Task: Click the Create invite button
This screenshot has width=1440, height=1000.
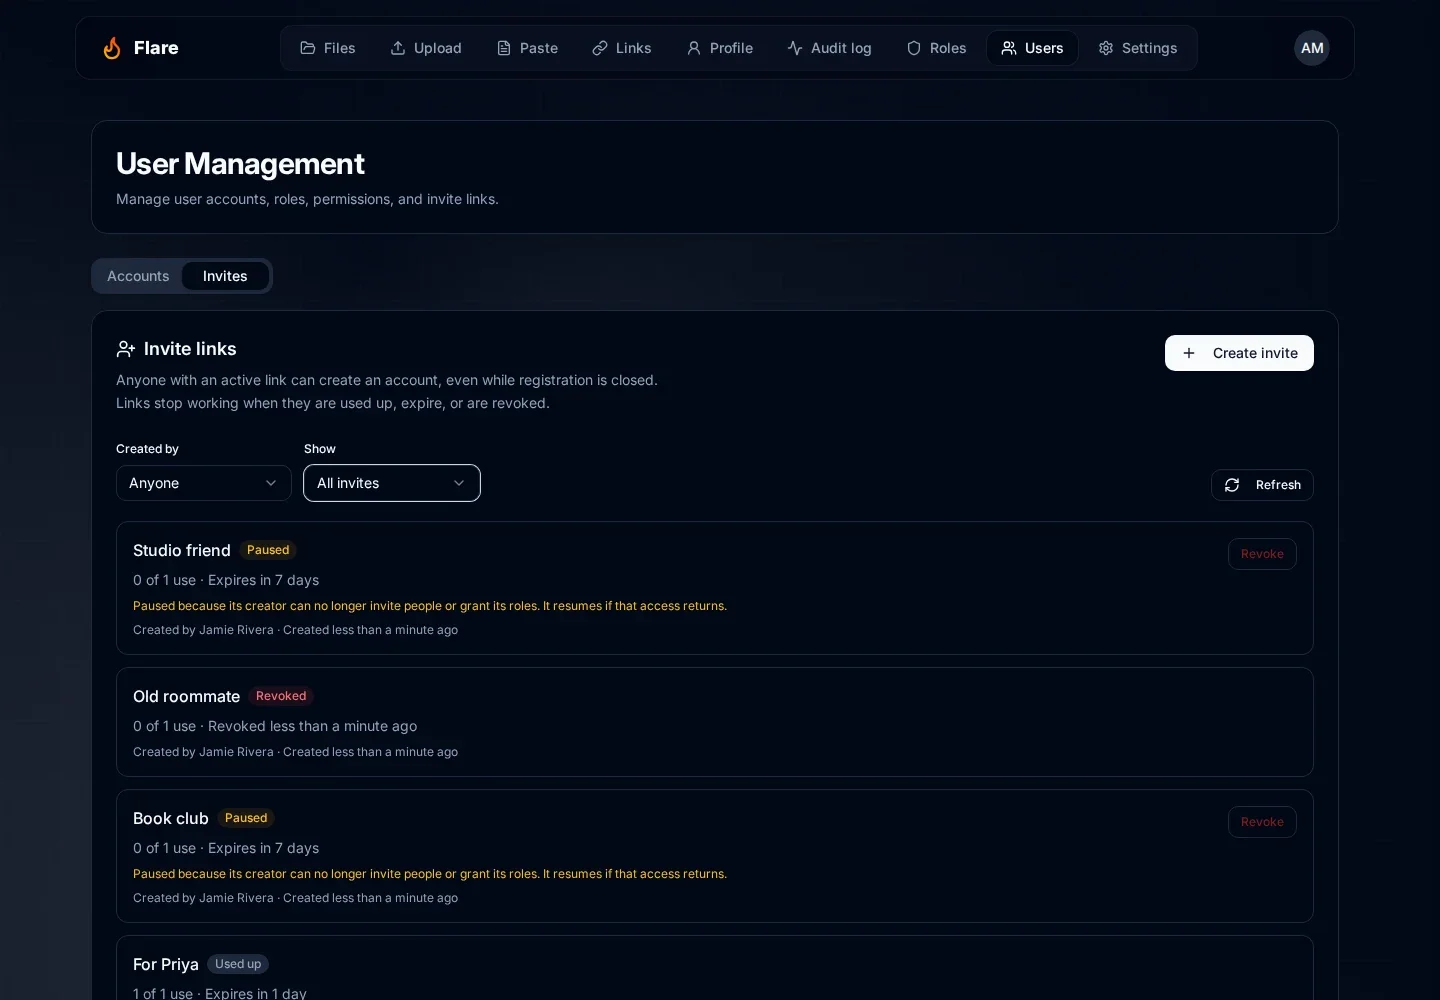Action: [x=1239, y=353]
